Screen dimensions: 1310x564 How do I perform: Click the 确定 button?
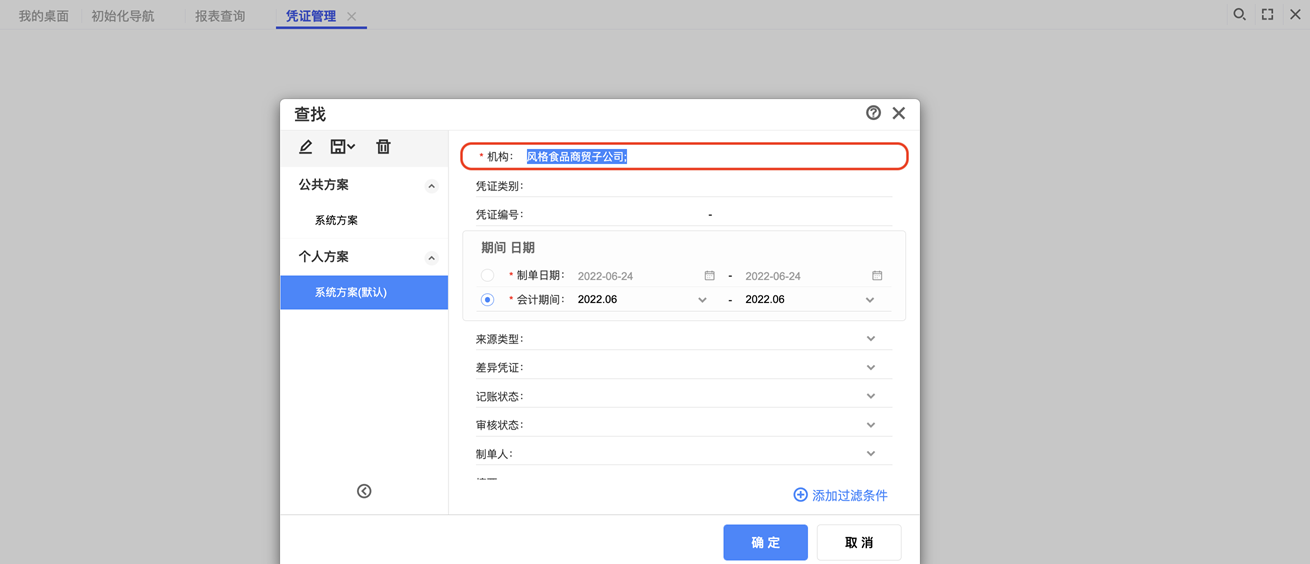coord(765,542)
